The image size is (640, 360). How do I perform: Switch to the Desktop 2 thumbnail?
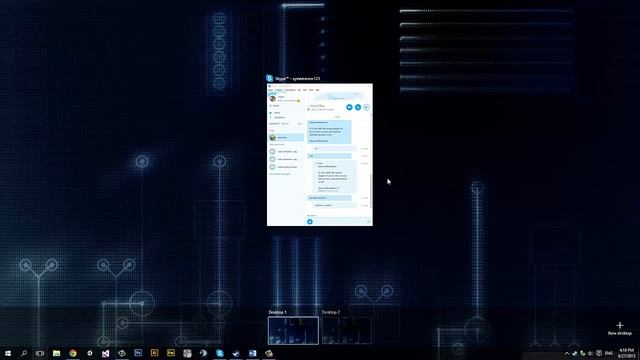[347, 331]
